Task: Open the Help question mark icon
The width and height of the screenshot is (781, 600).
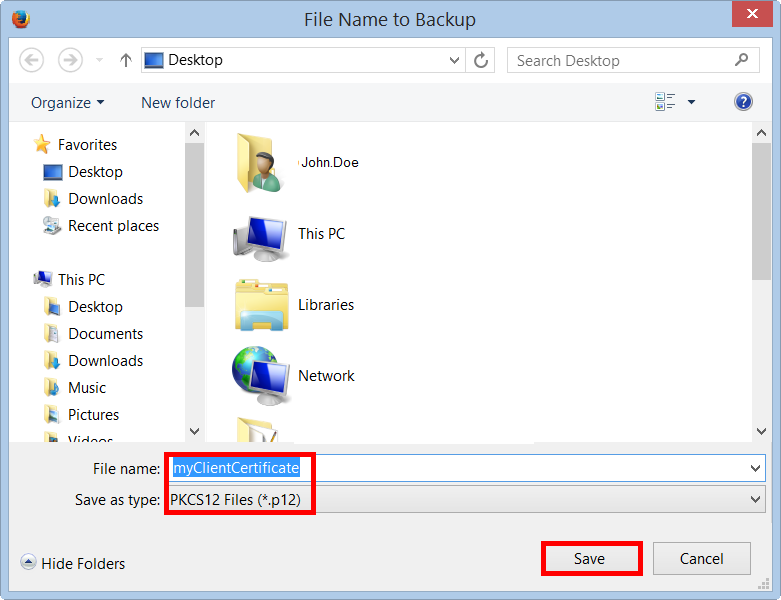Action: (743, 102)
